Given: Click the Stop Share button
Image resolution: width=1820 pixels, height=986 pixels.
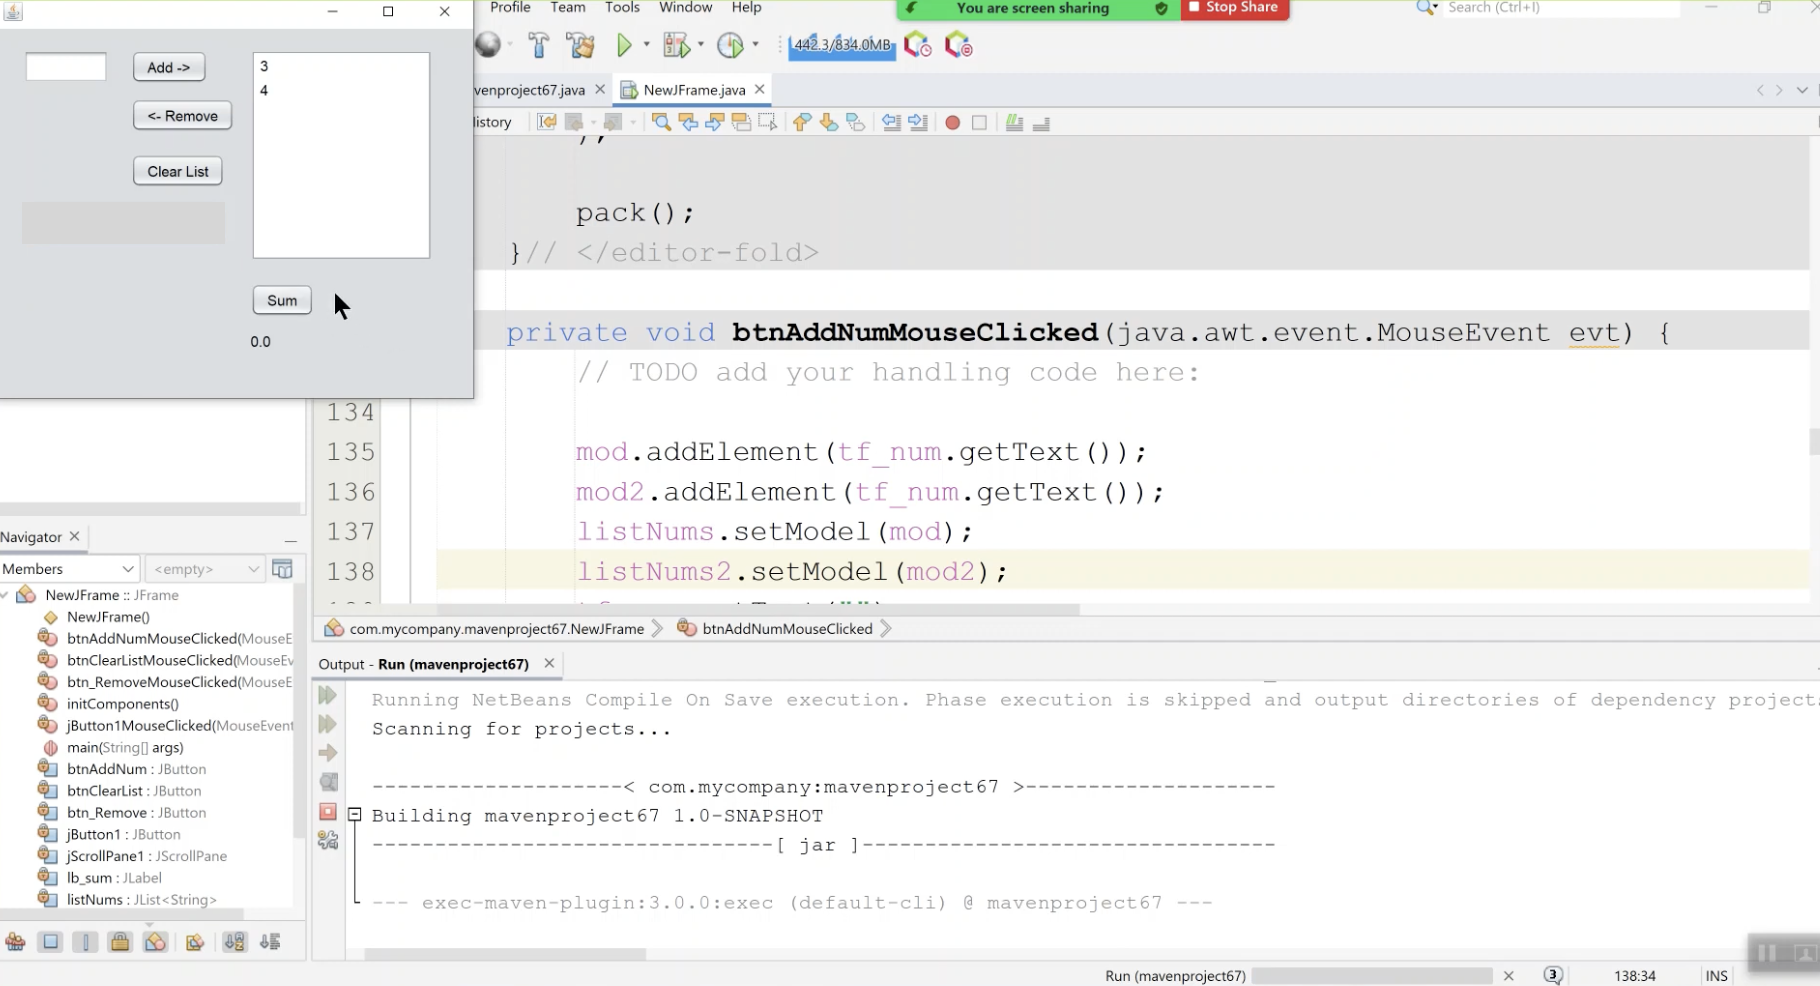Looking at the screenshot, I should click(x=1234, y=8).
